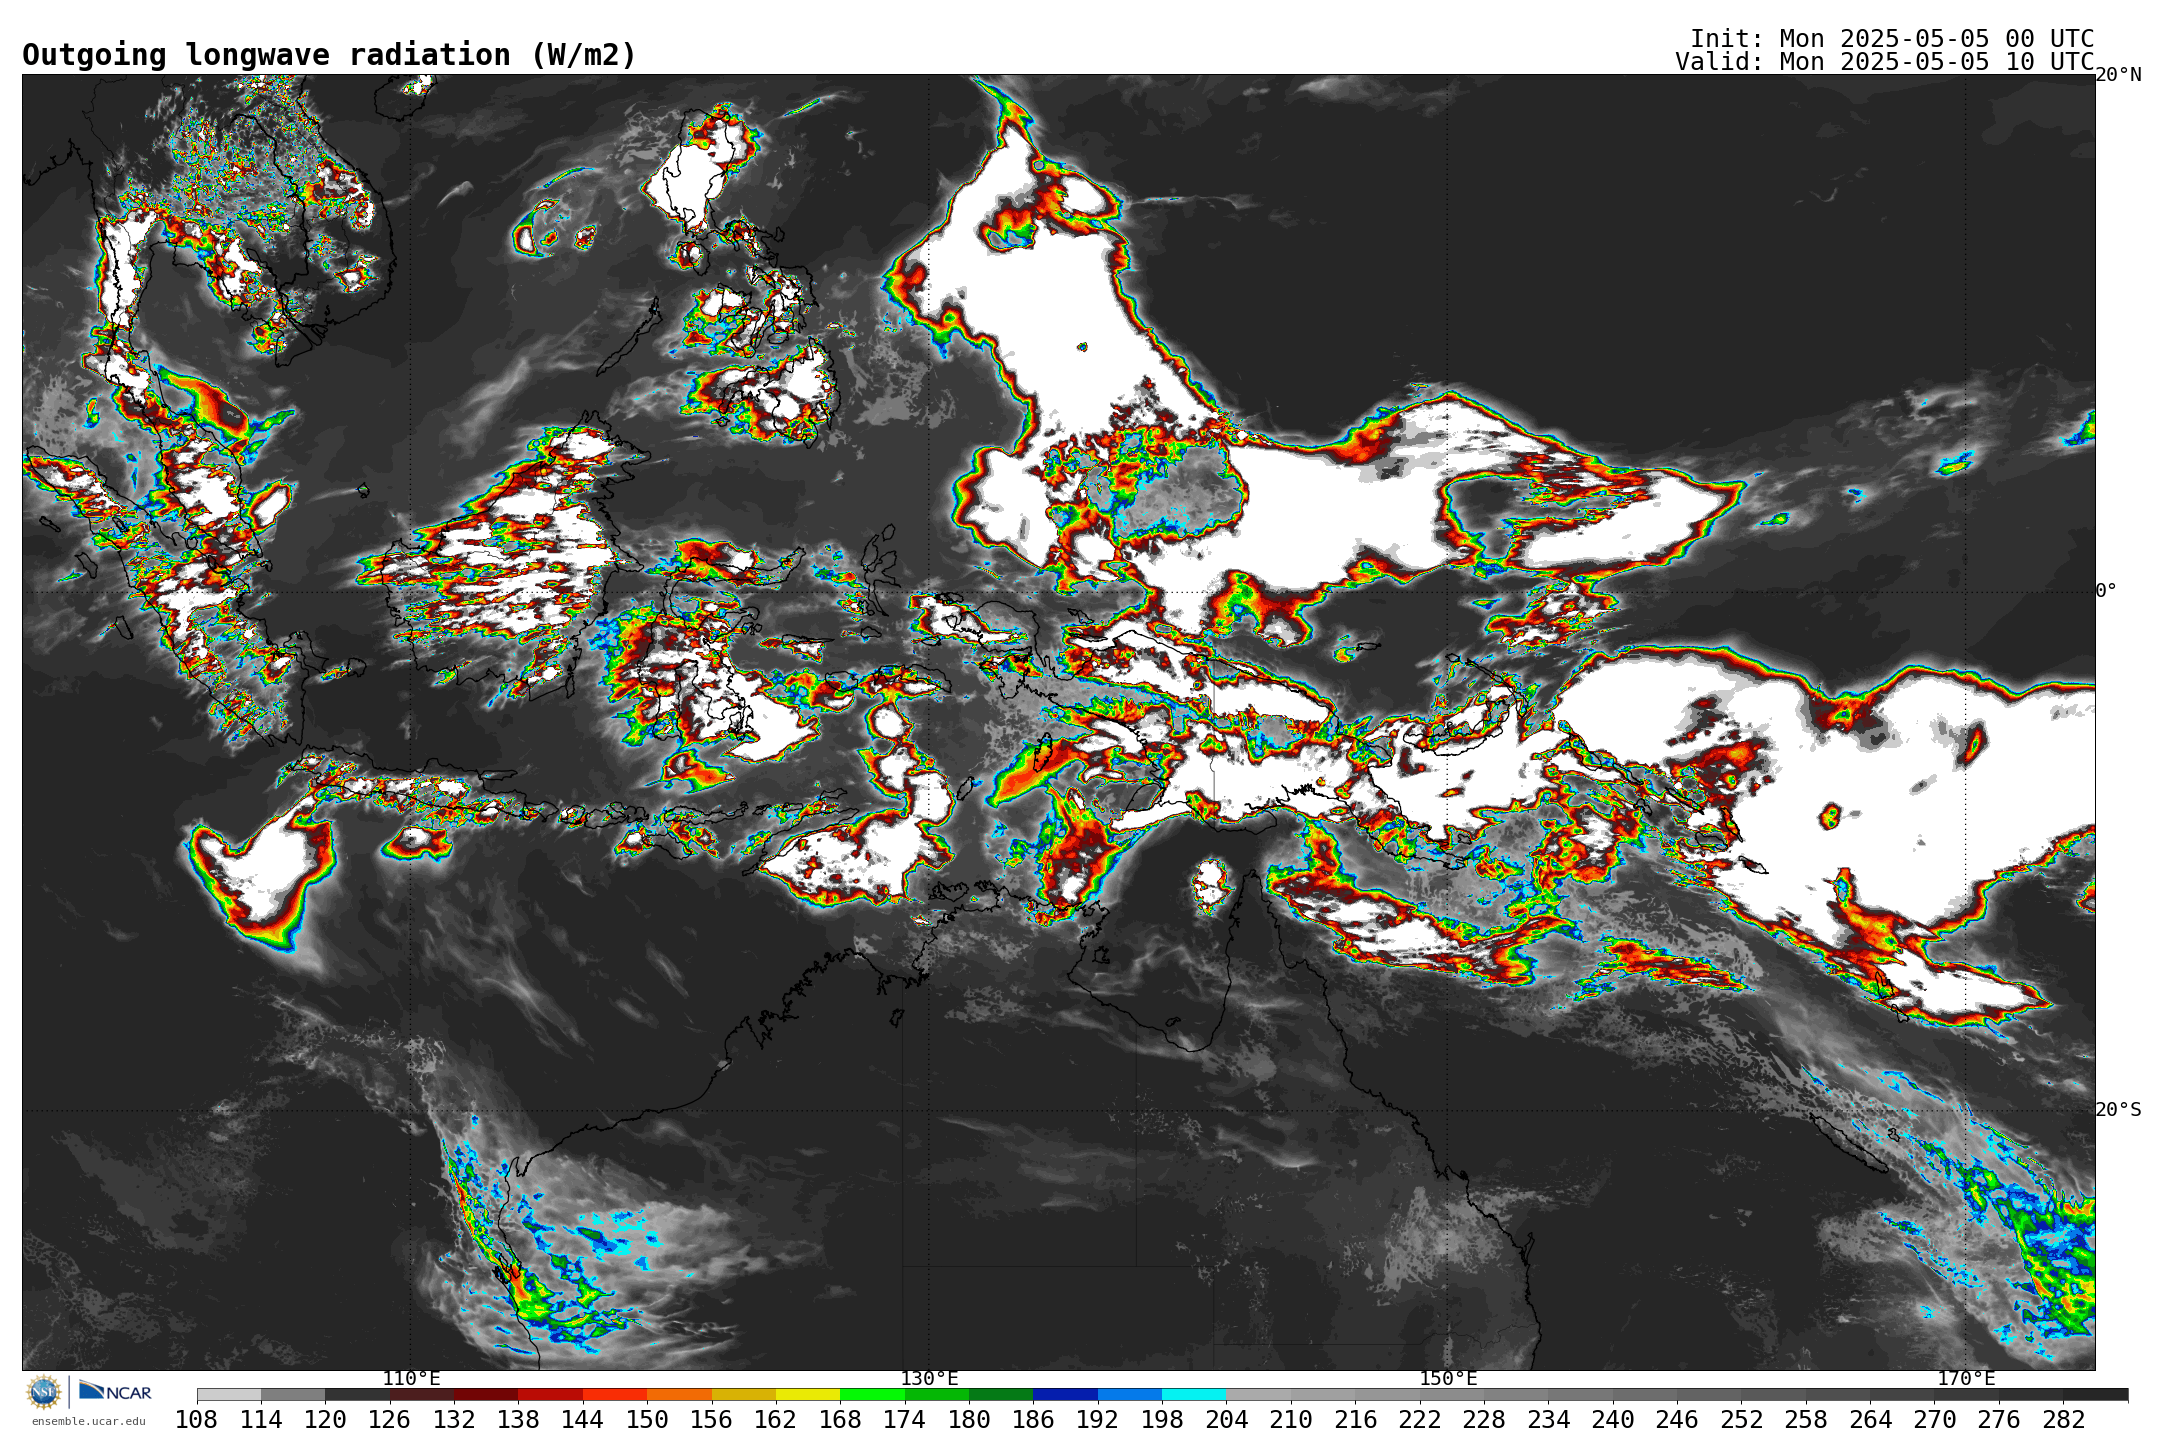Click the 20°S latitude label

pos(2118,1110)
